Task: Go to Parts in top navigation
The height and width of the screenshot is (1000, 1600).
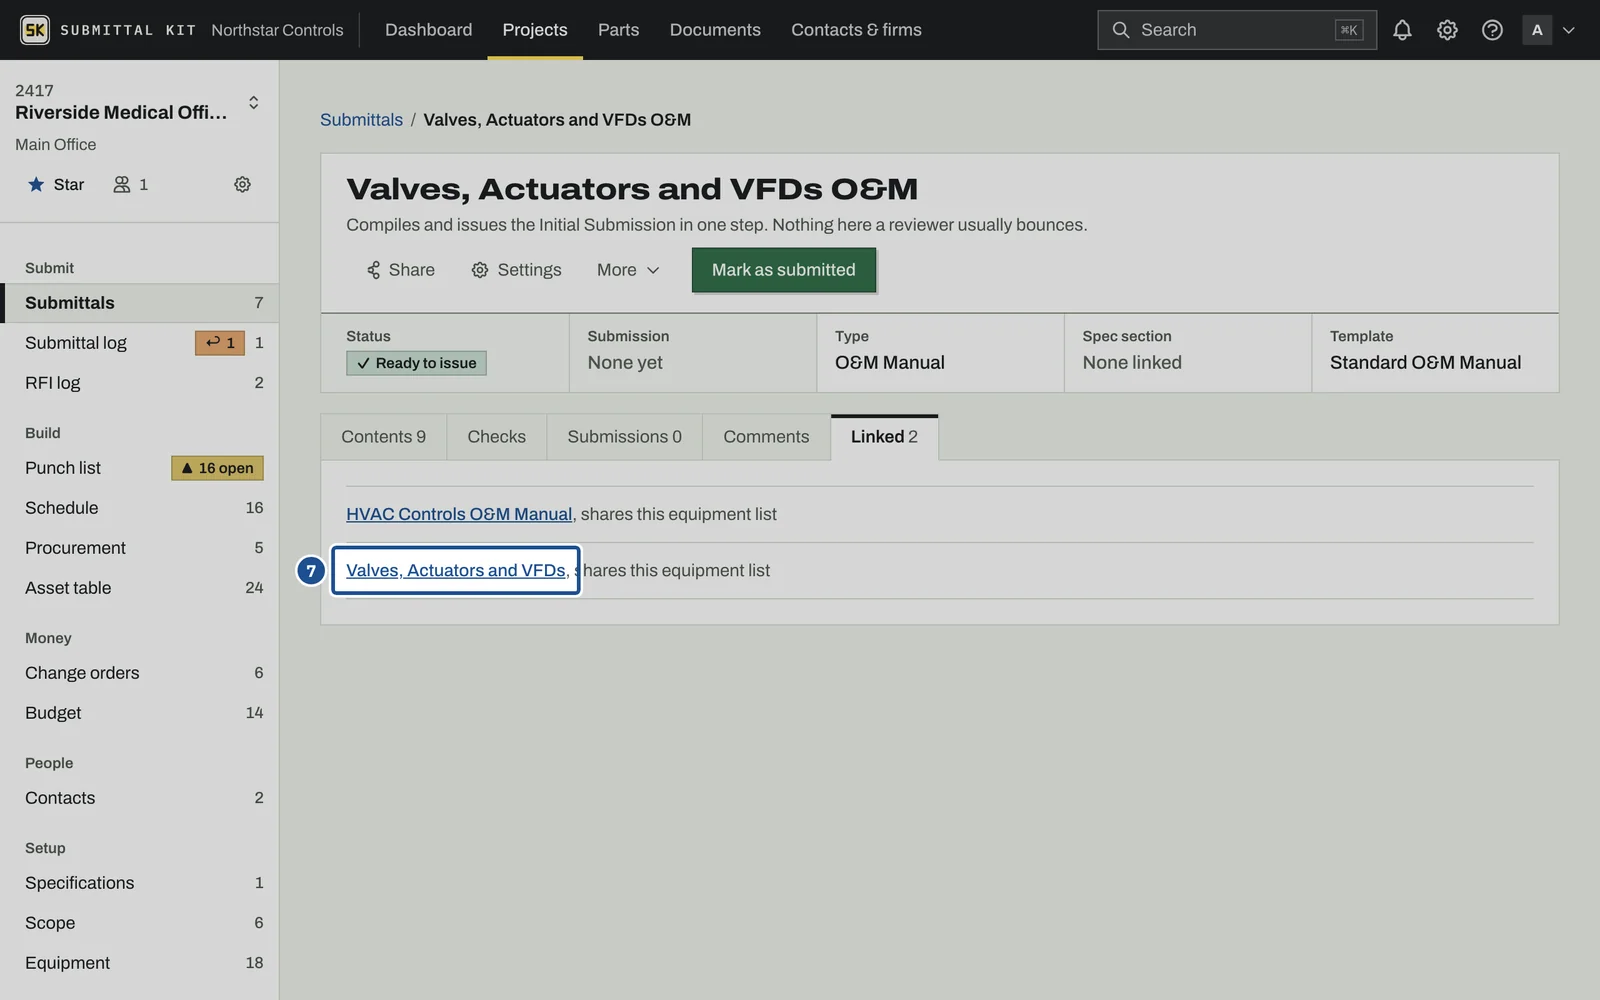Action: 618,30
